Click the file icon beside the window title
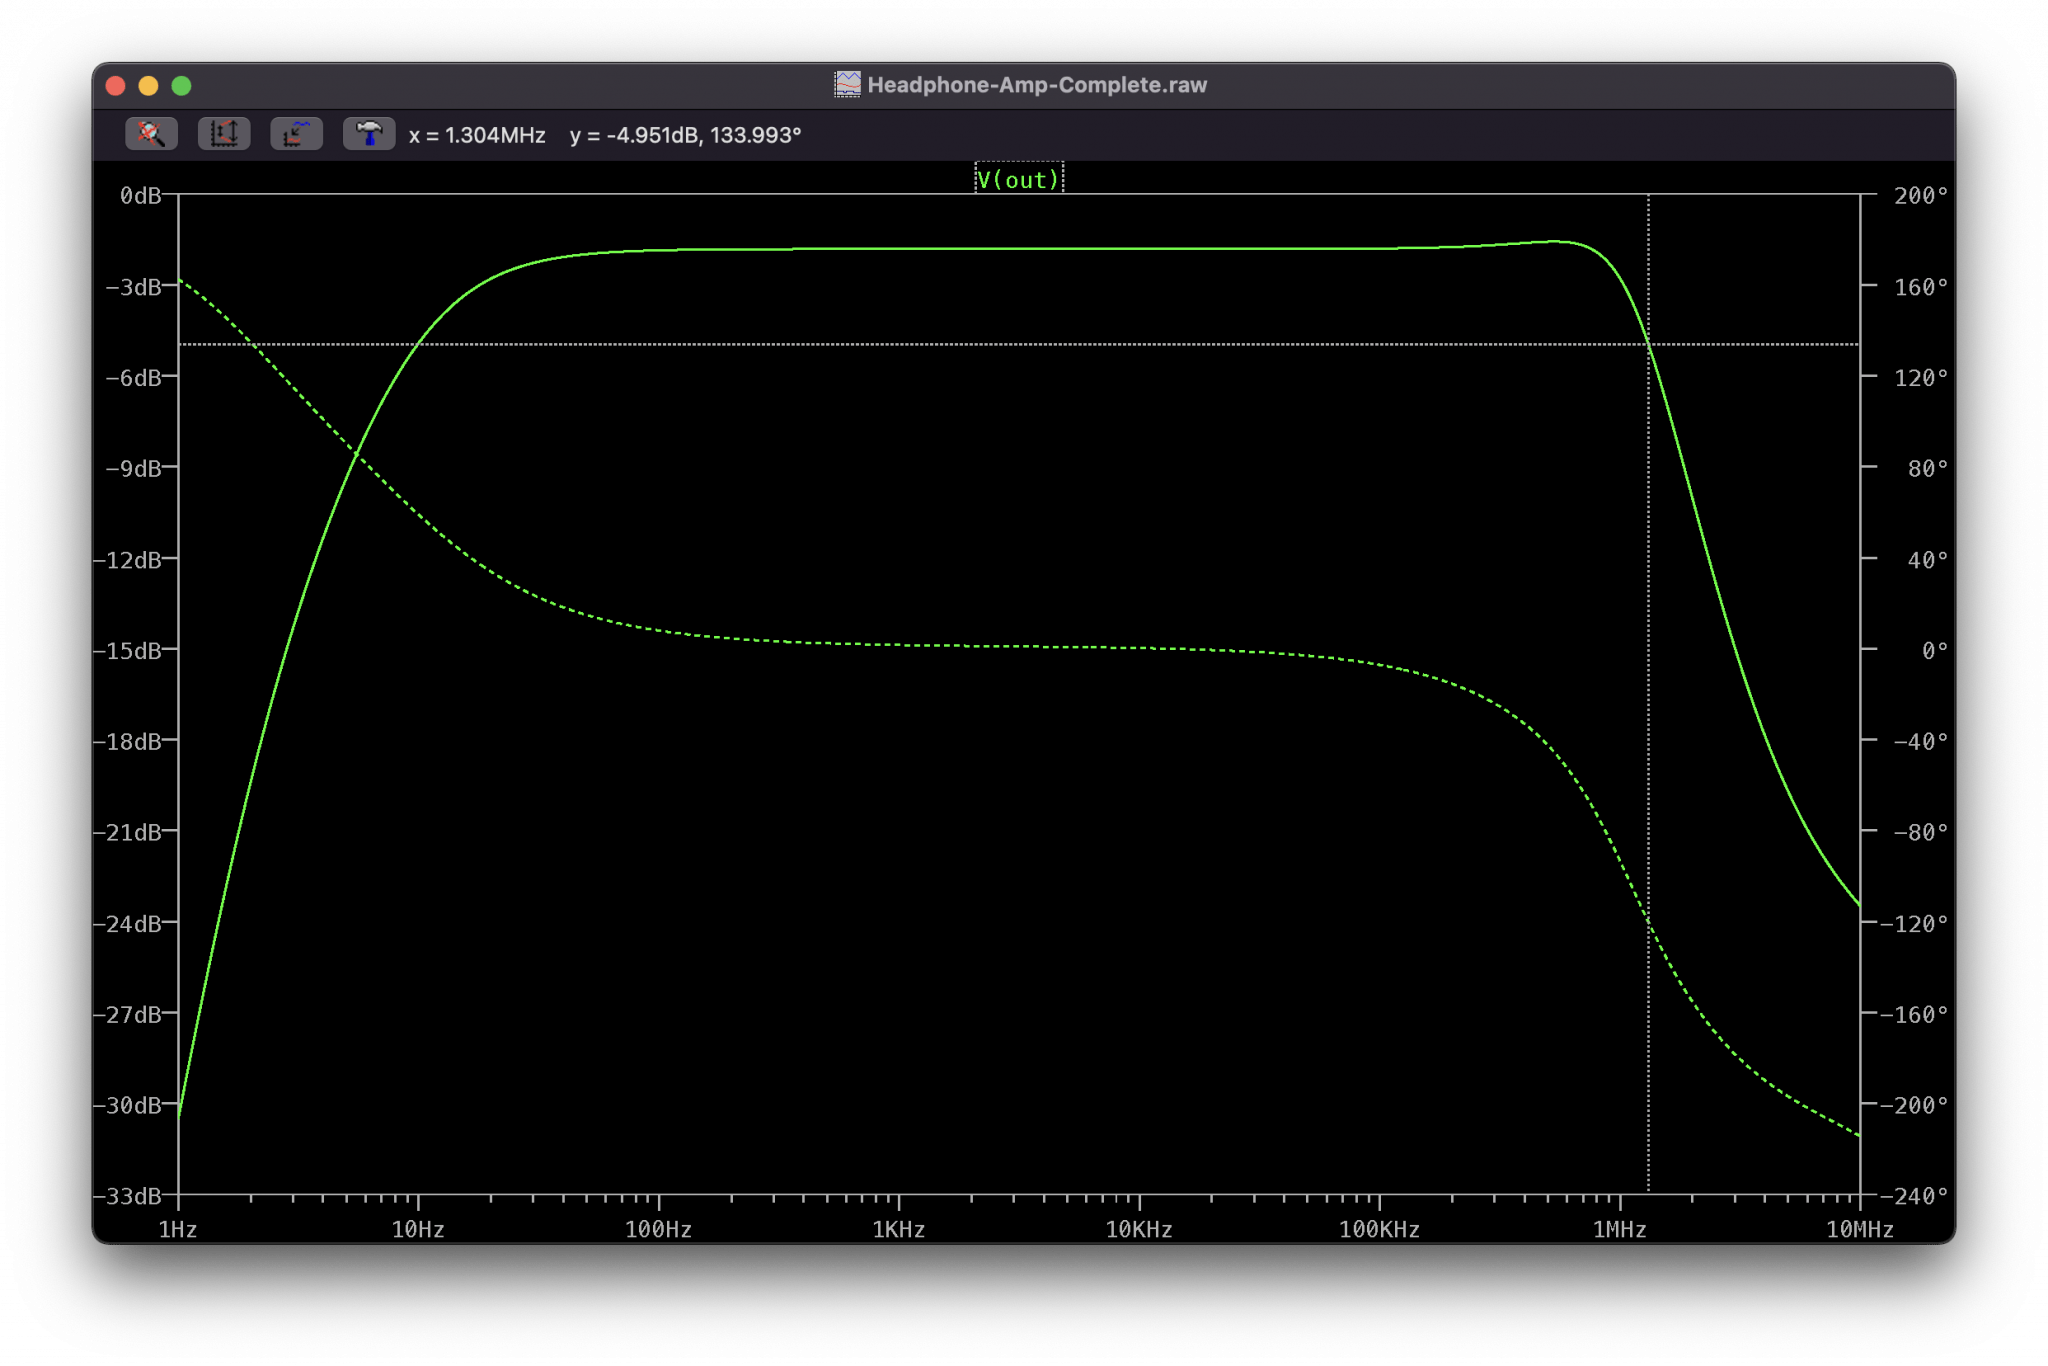The image size is (2048, 1366). pyautogui.click(x=847, y=85)
